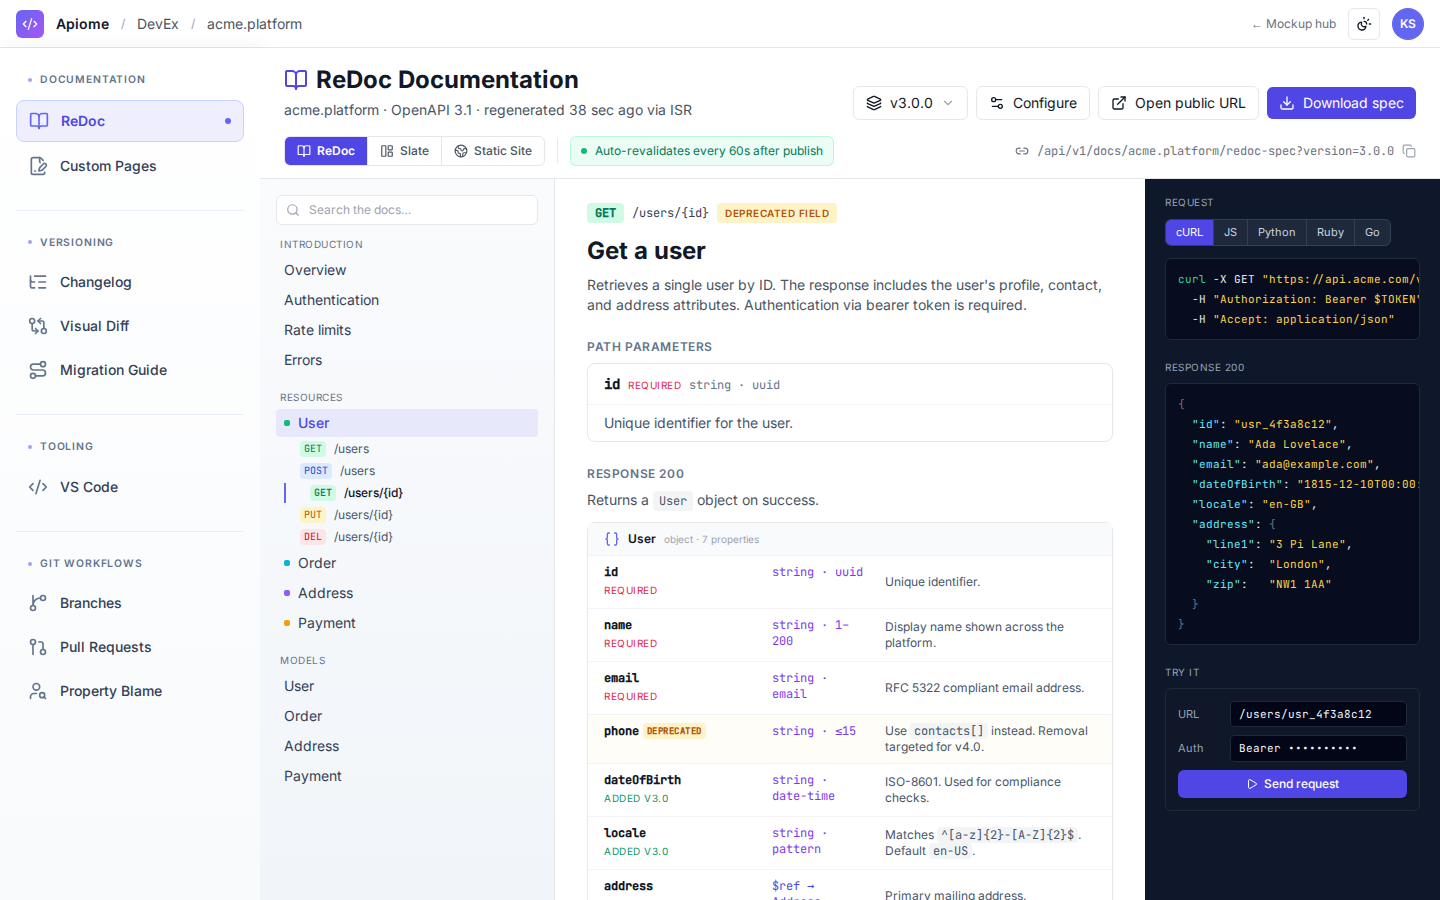Select Python request language tab
The width and height of the screenshot is (1440, 900).
[1276, 232]
